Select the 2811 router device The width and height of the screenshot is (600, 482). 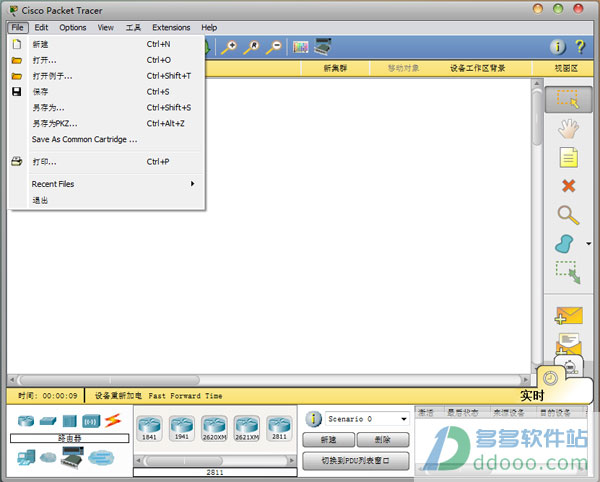pyautogui.click(x=279, y=428)
